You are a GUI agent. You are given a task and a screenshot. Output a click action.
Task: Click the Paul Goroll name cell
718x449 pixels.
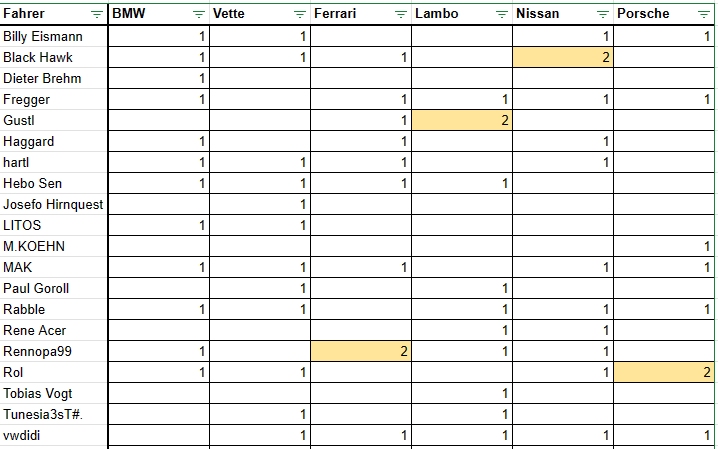[x=53, y=288]
